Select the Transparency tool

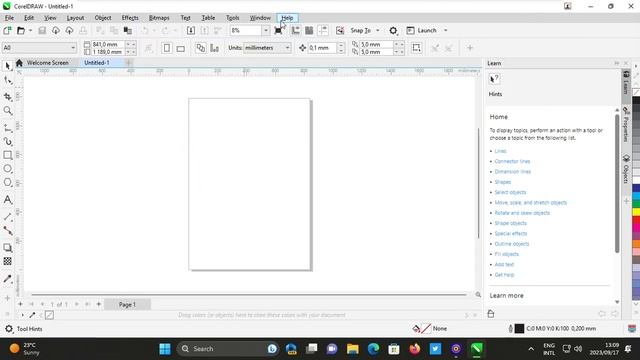(7, 261)
